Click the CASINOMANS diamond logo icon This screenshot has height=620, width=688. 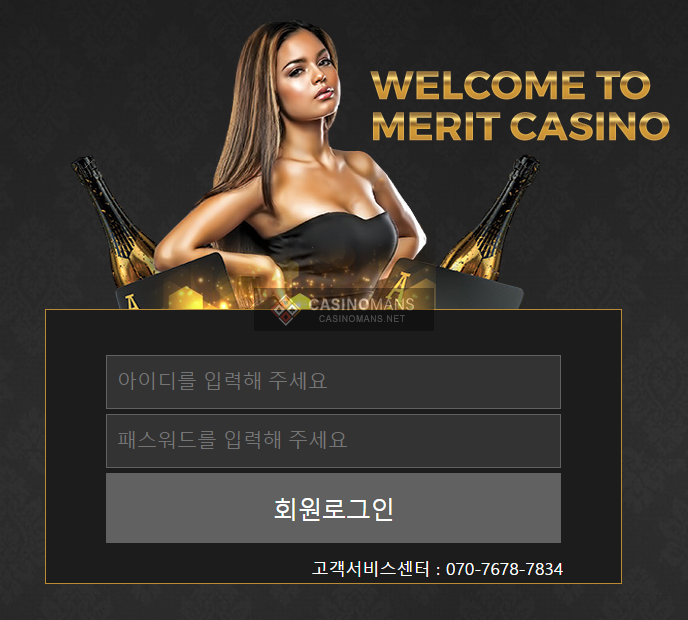pyautogui.click(x=286, y=310)
